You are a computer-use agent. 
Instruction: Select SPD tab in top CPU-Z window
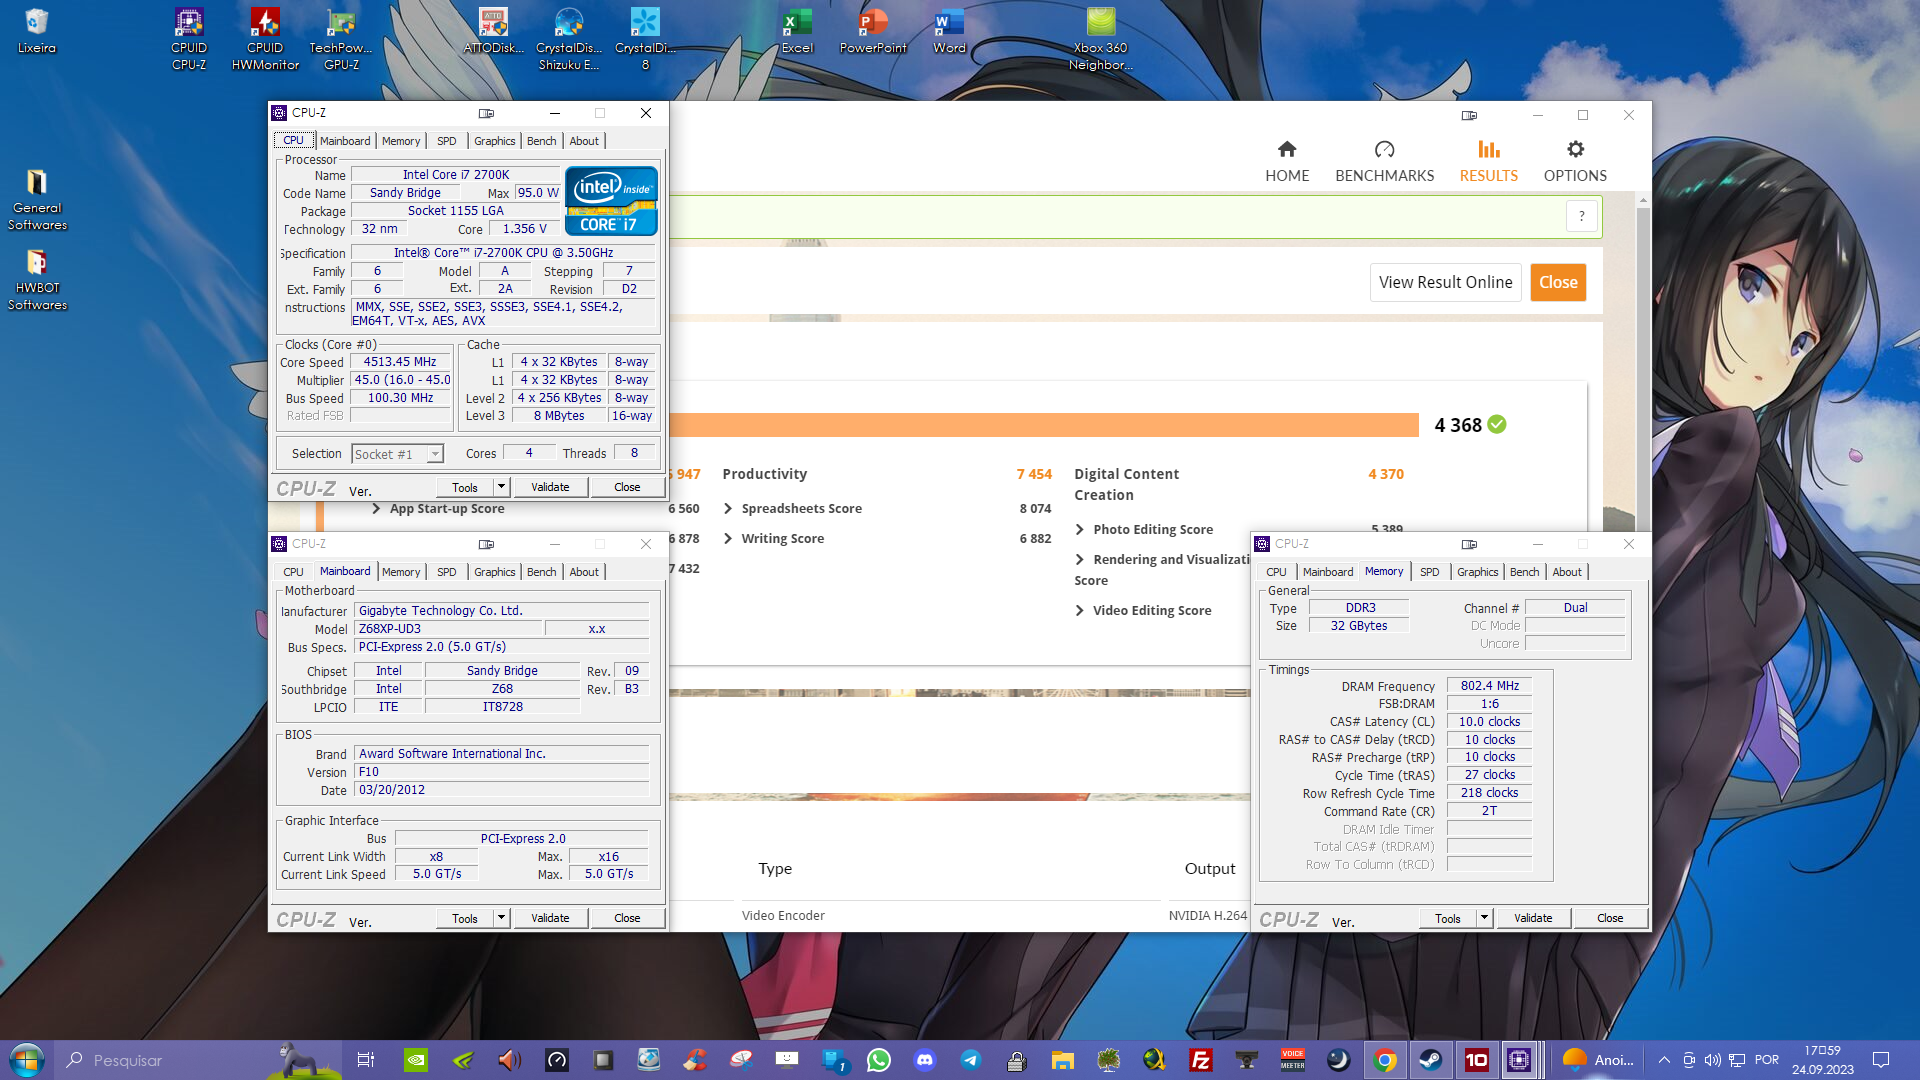(x=447, y=141)
